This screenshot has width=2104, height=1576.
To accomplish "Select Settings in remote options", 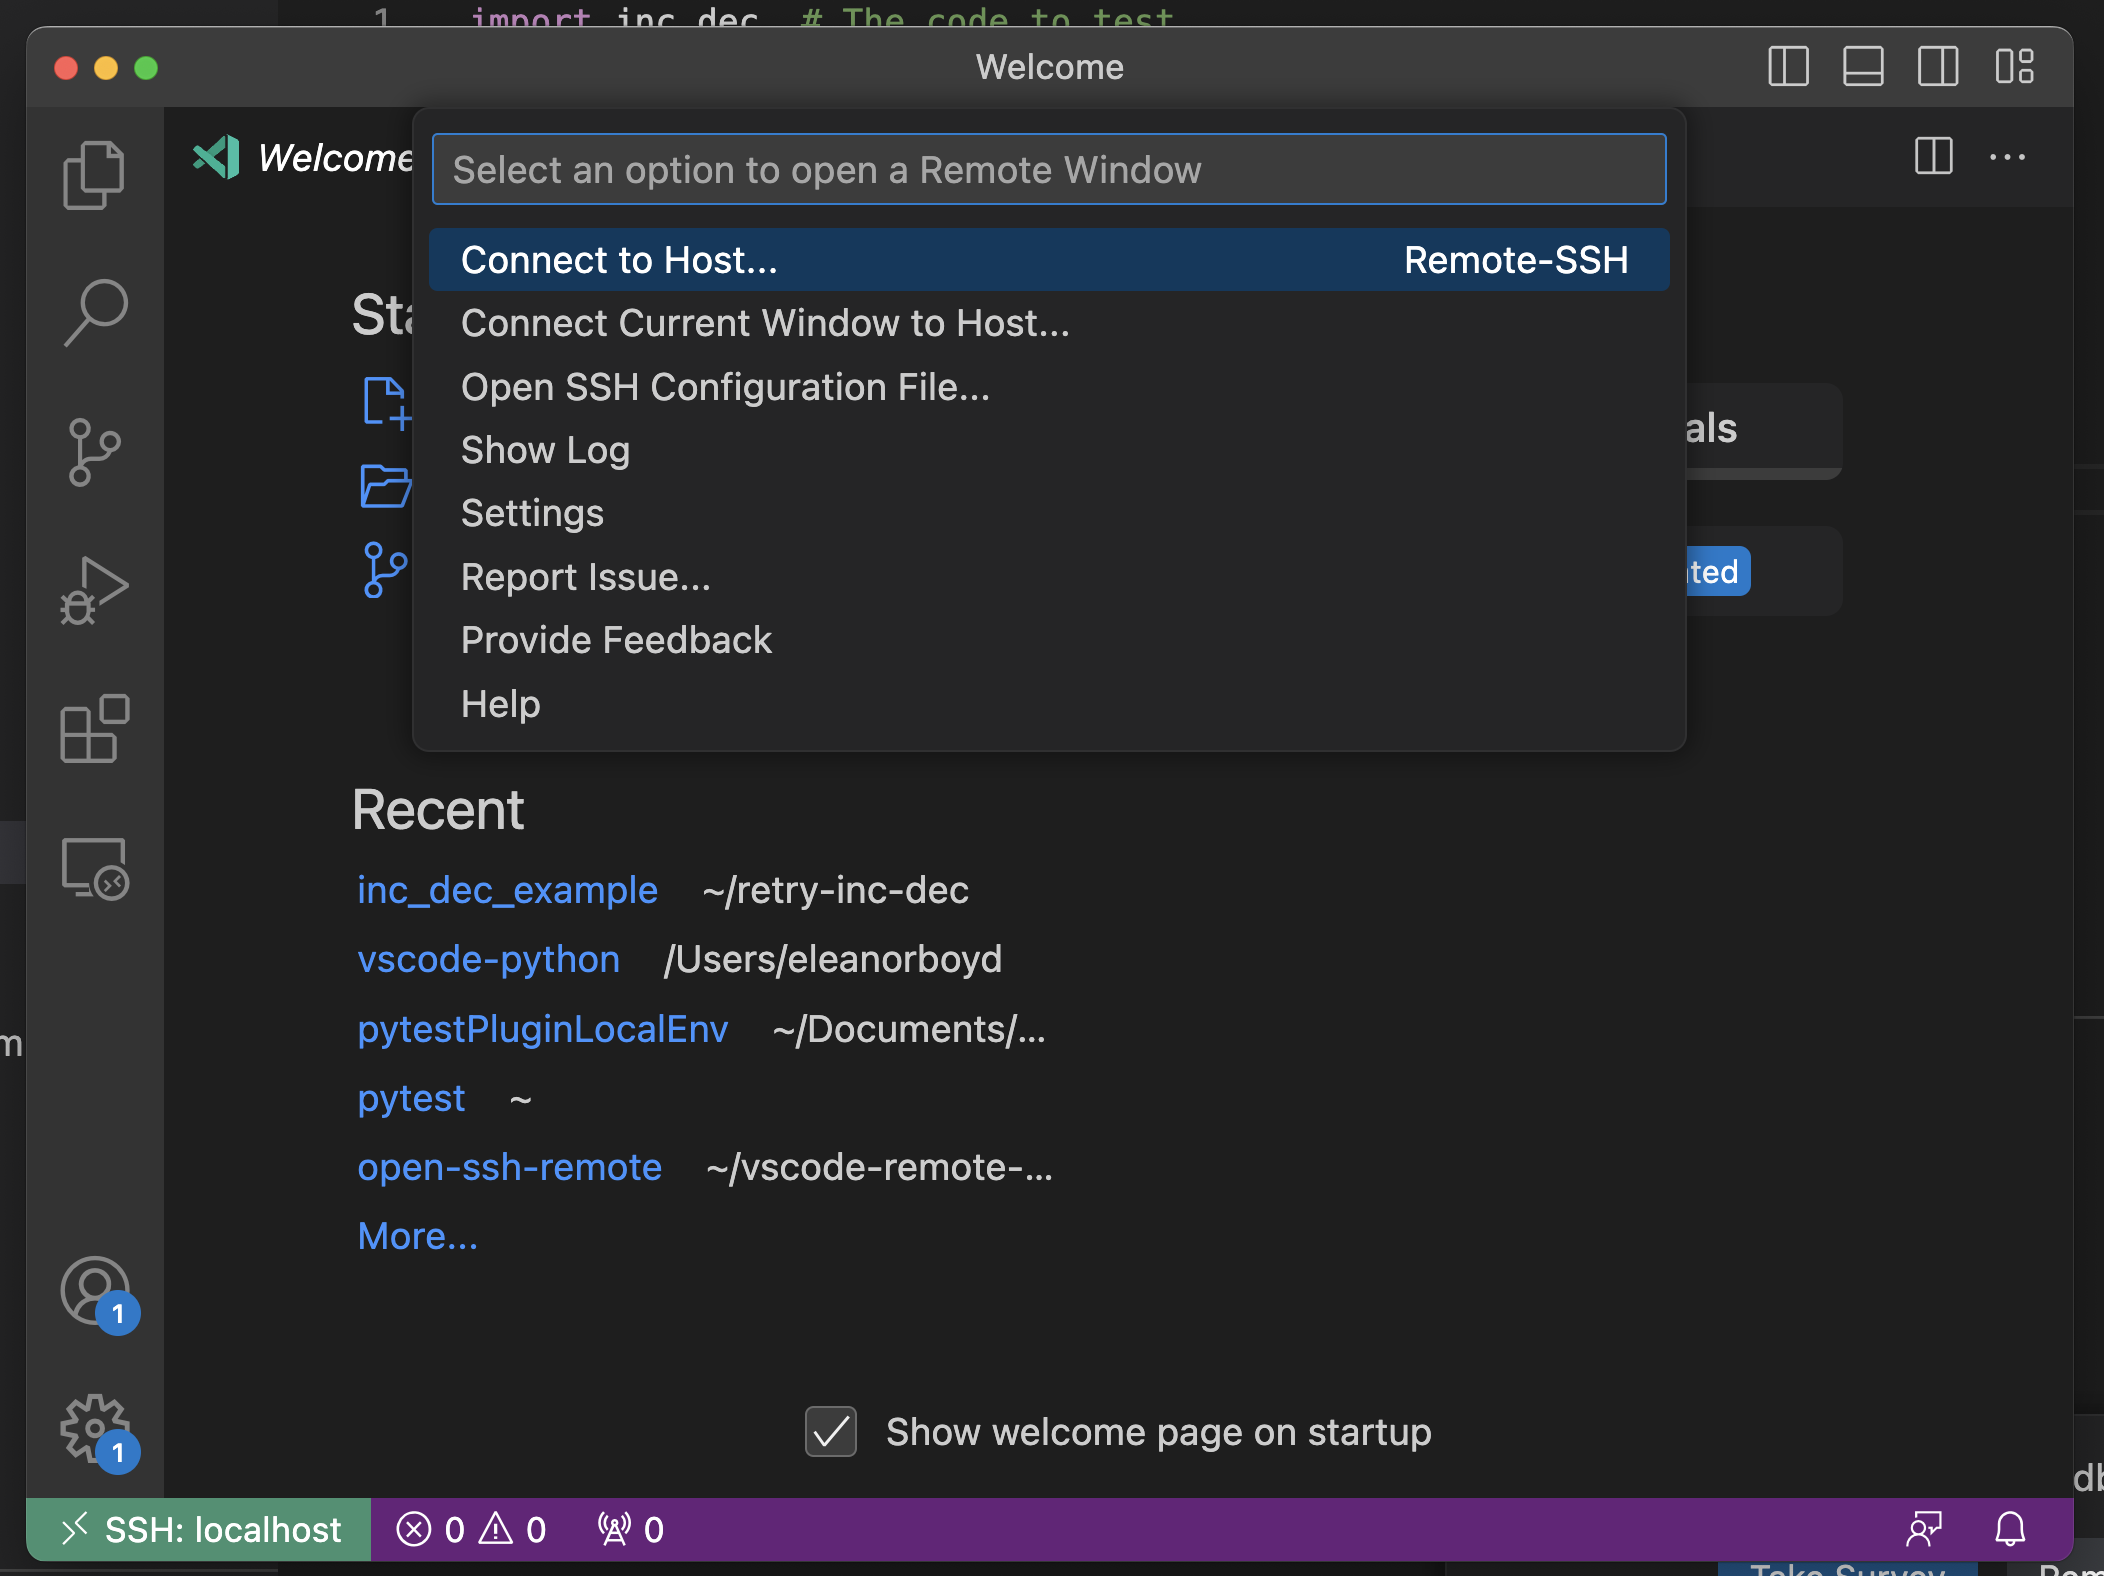I will click(1049, 513).
